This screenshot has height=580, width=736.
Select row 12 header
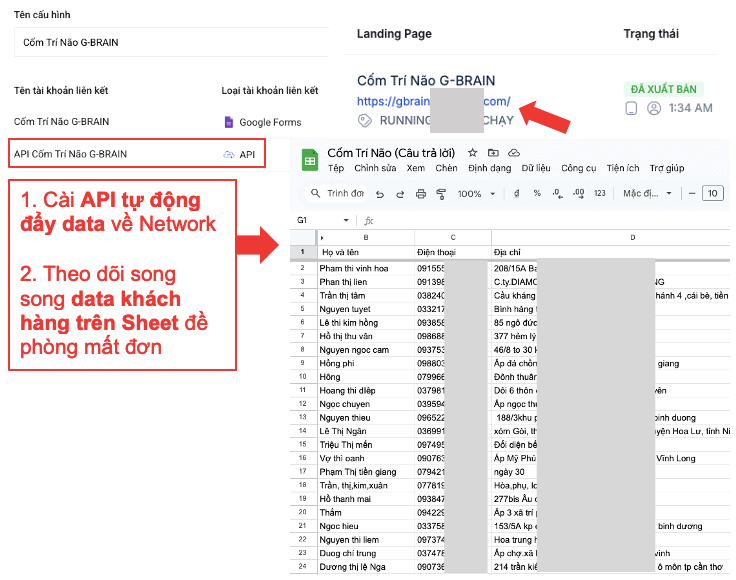(303, 404)
